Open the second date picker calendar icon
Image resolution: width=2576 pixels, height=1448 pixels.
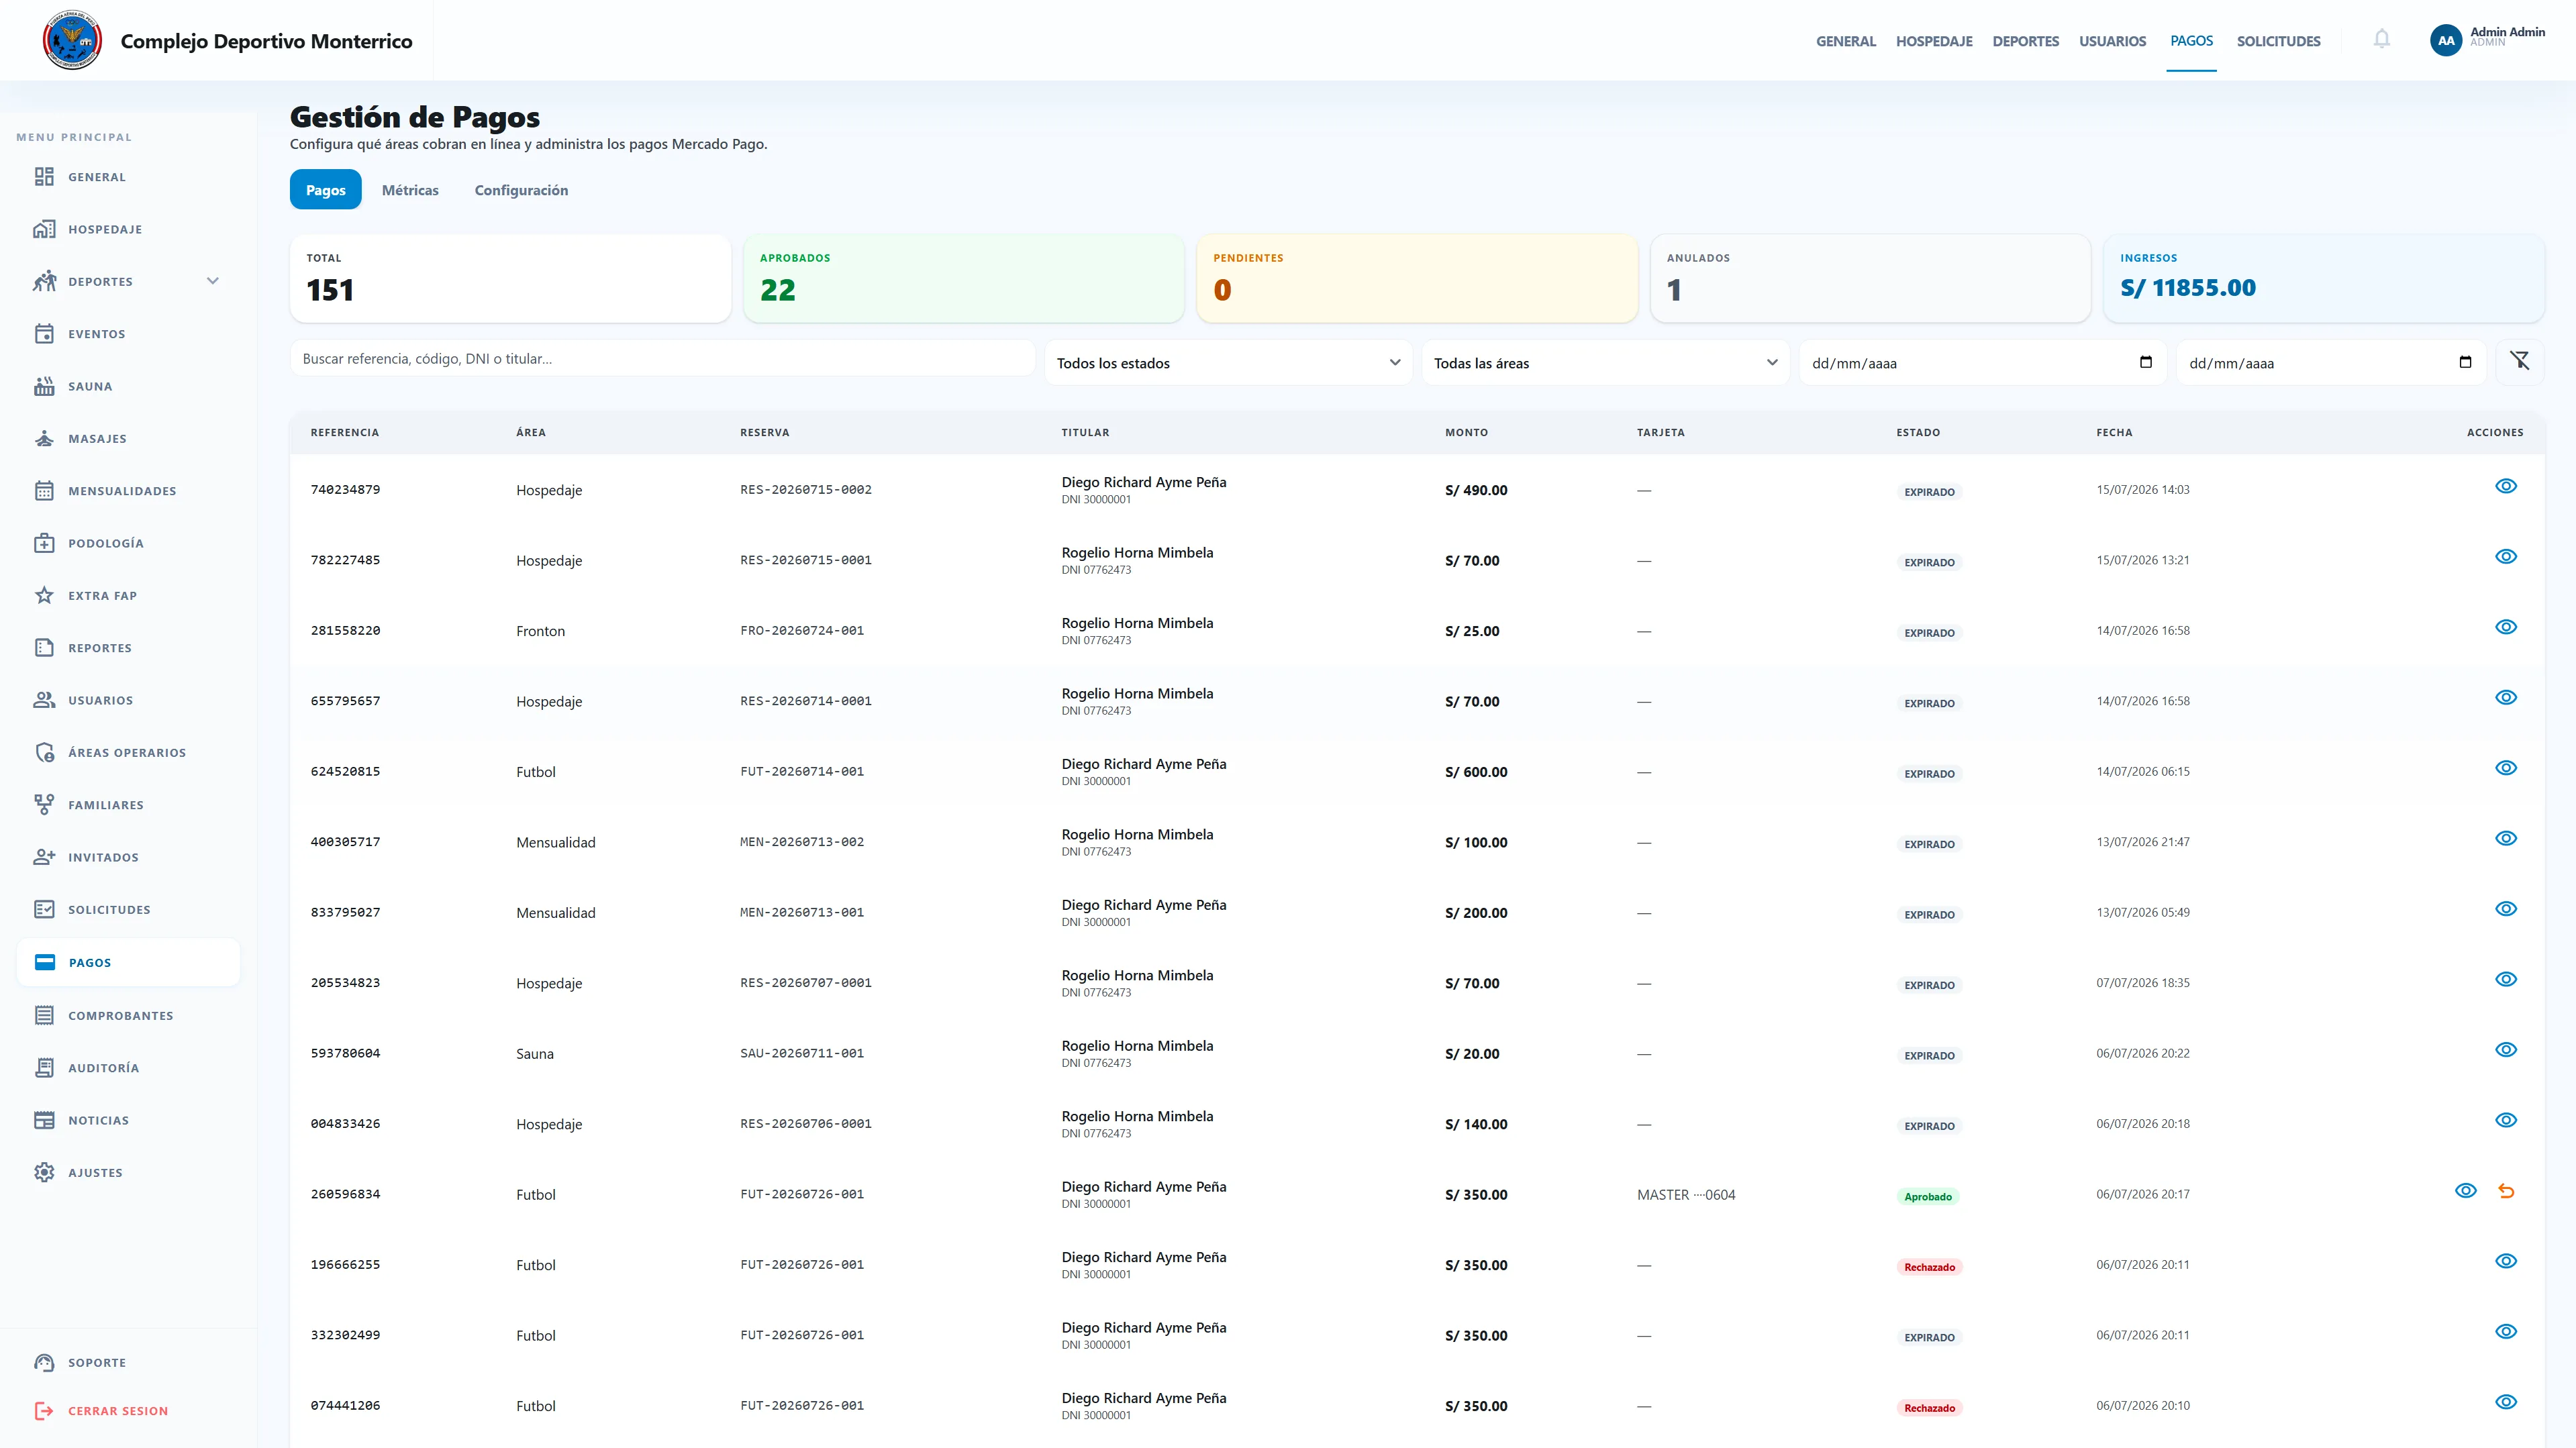pyautogui.click(x=2465, y=362)
